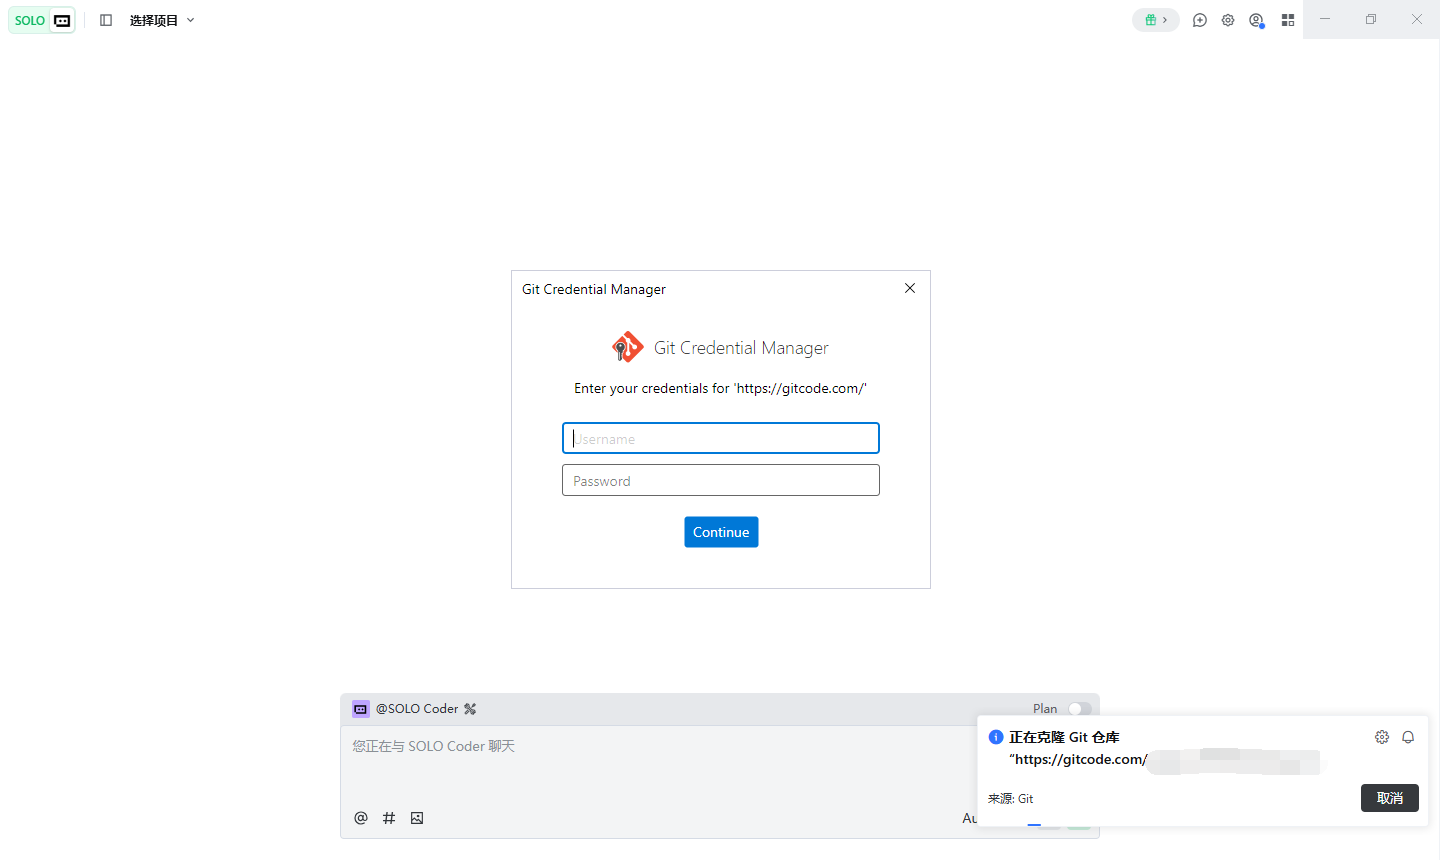
Task: Click the bell icon in the notification
Action: pos(1408,737)
